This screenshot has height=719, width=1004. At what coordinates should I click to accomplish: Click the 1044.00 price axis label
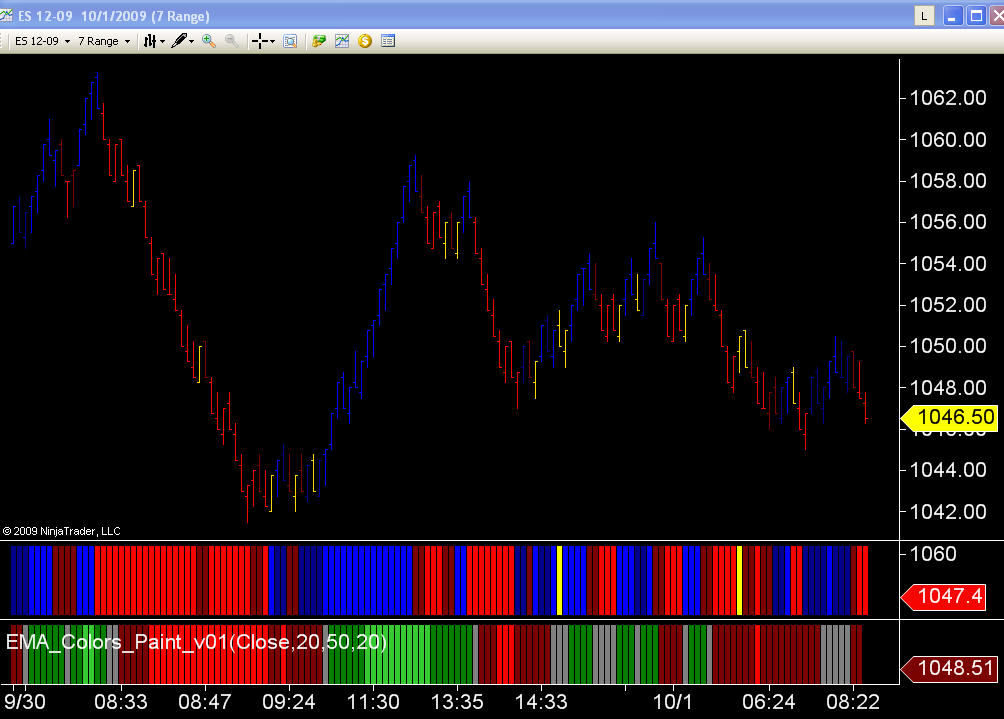click(948, 471)
